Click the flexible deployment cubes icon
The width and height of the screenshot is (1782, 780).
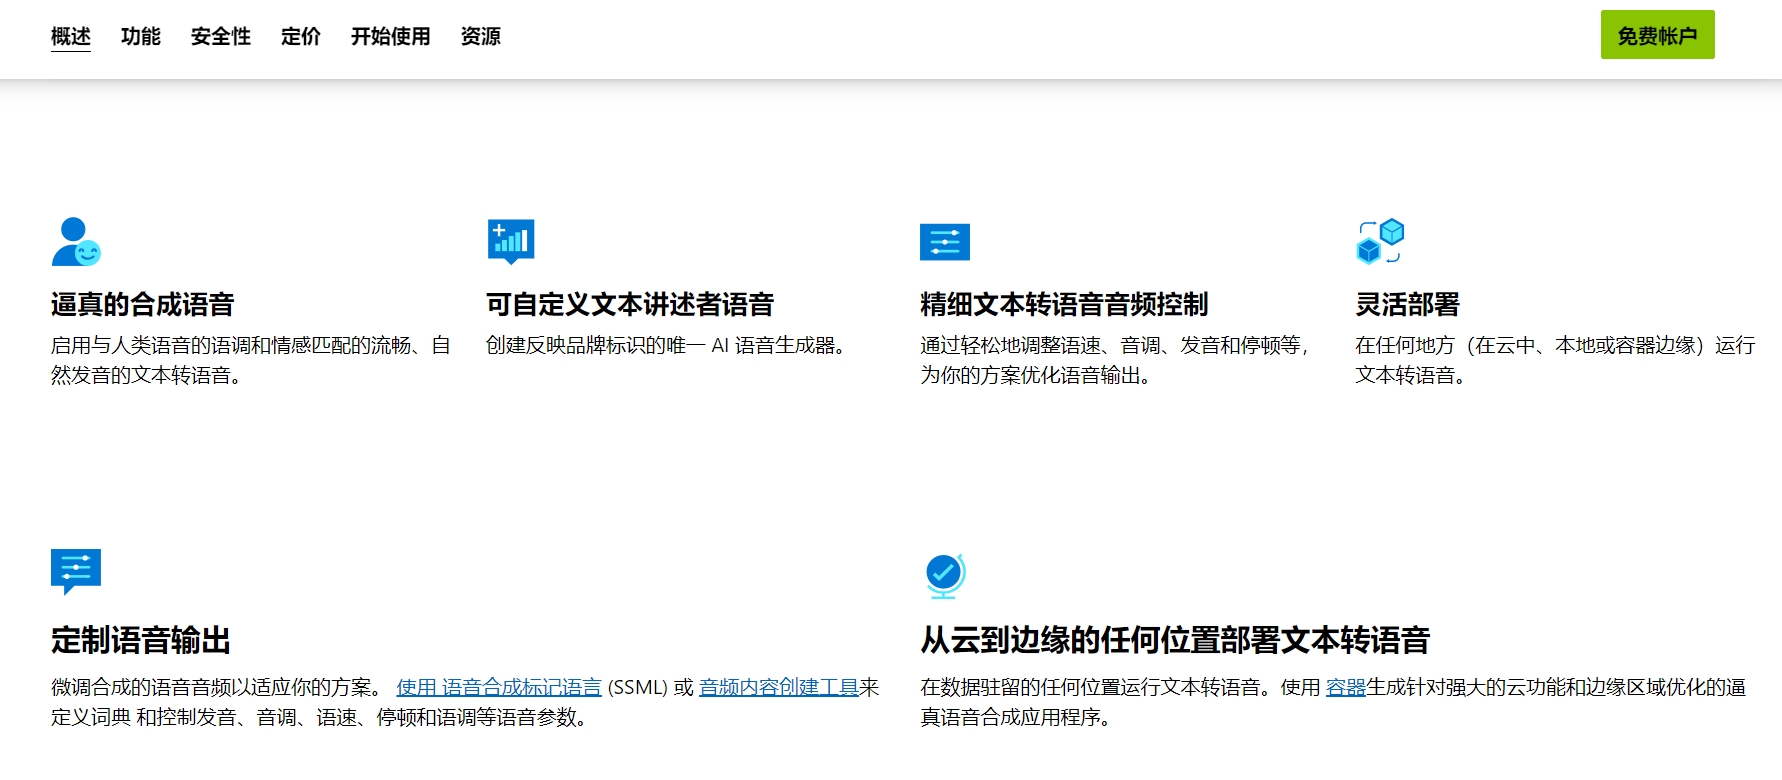1380,242
